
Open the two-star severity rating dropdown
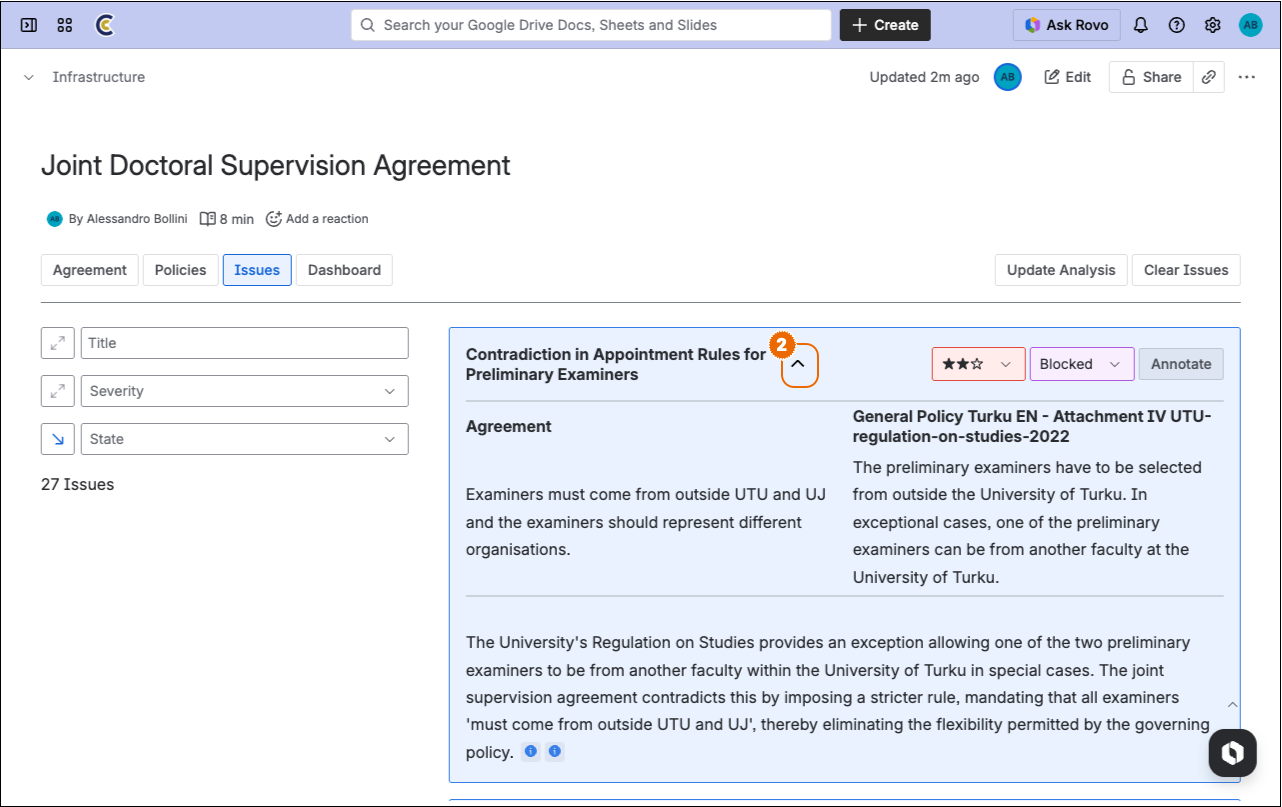point(978,364)
